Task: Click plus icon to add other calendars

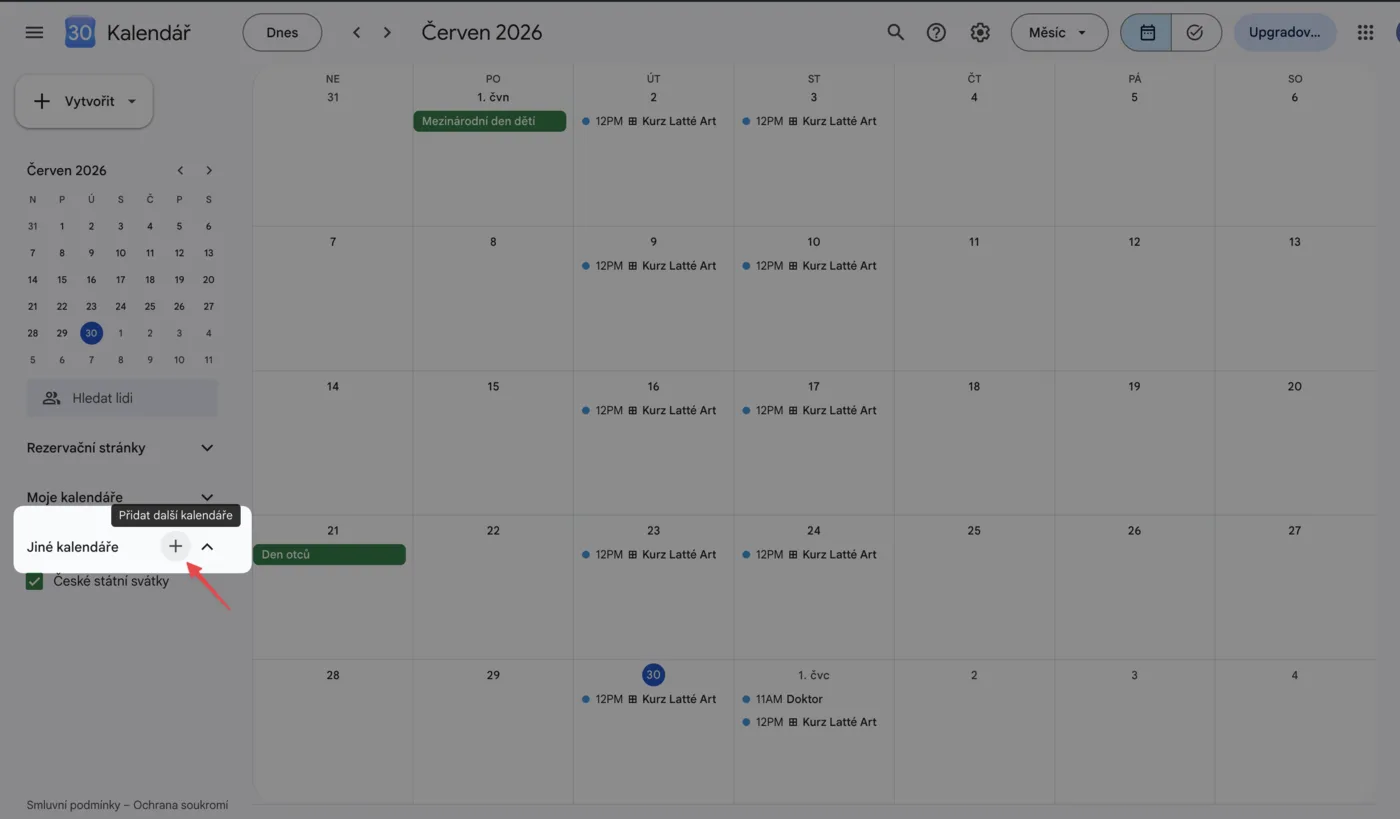Action: point(175,546)
